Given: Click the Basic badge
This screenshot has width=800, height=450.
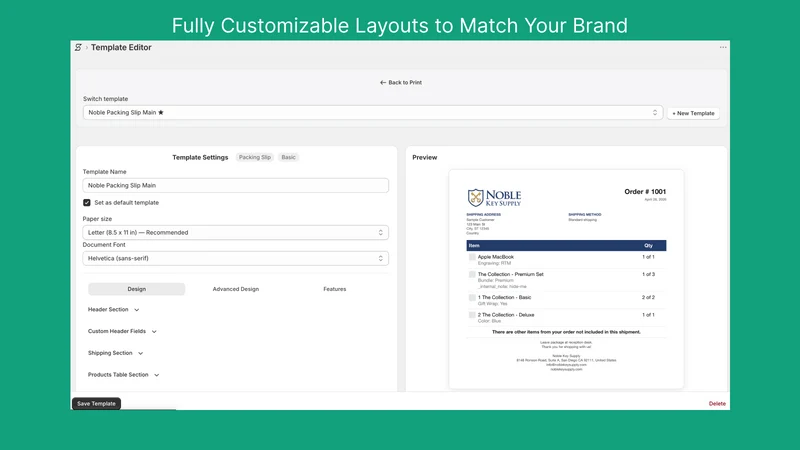Looking at the screenshot, I should [288, 157].
